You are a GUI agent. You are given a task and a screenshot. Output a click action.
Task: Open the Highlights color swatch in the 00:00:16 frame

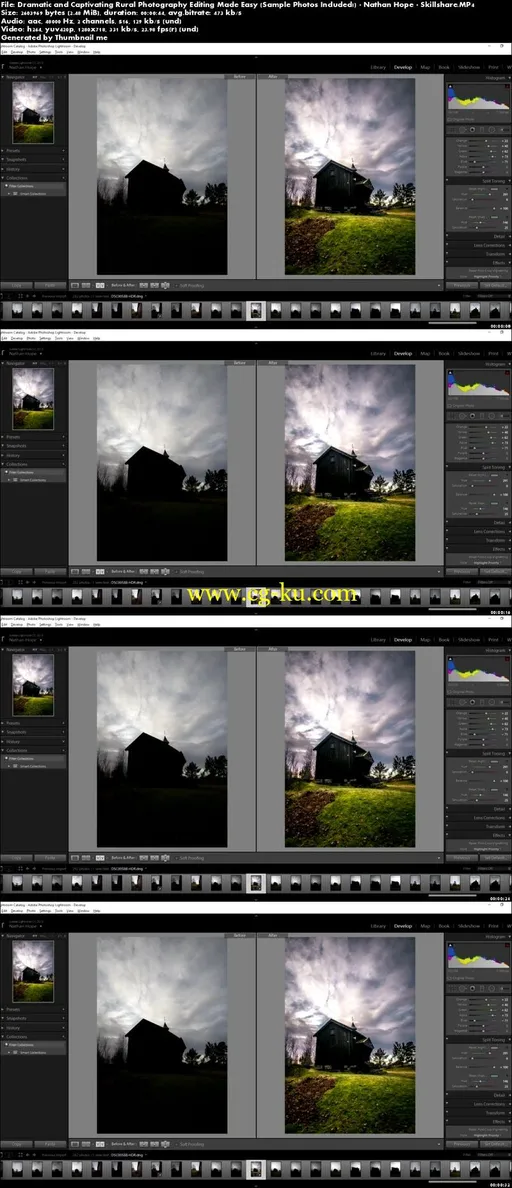point(494,475)
